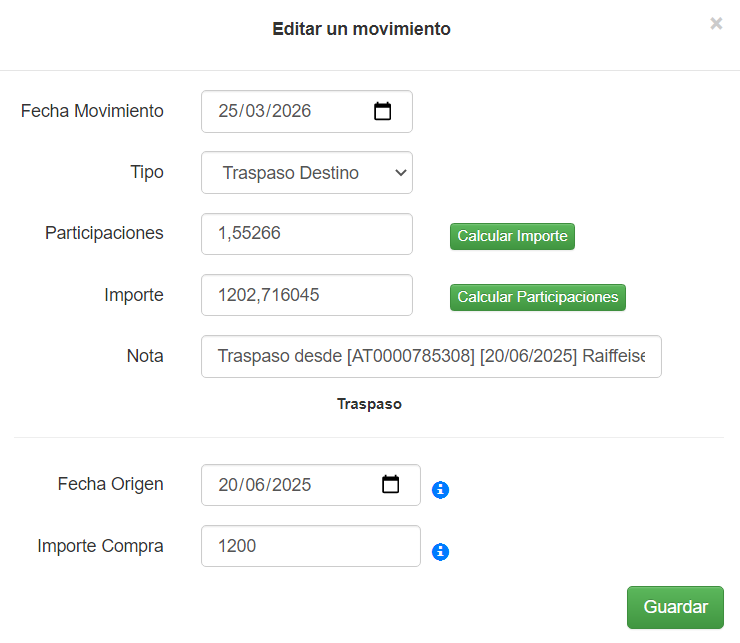
Task: Click the info icon beside Fecha Origen
Action: pyautogui.click(x=440, y=490)
